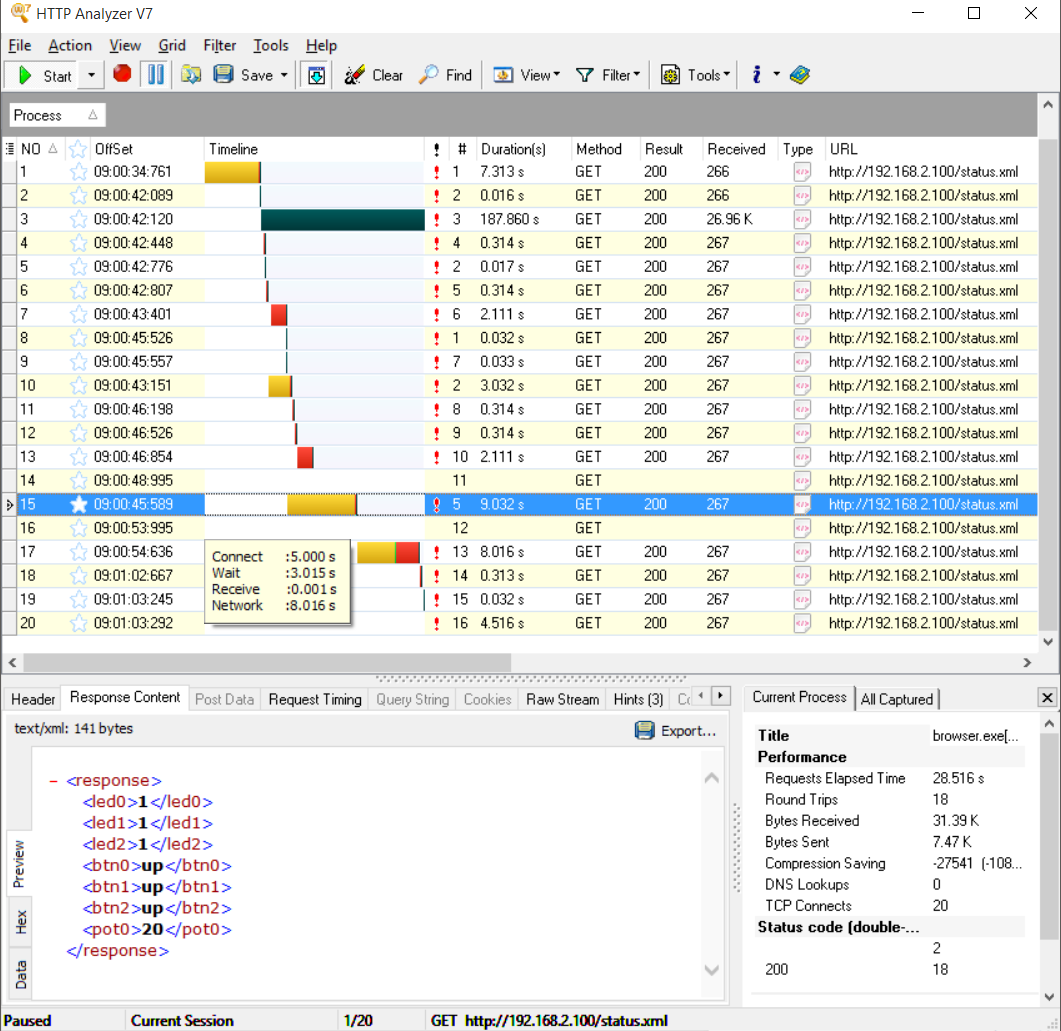Toggle the star on row 10
This screenshot has width=1061, height=1031.
(78, 386)
